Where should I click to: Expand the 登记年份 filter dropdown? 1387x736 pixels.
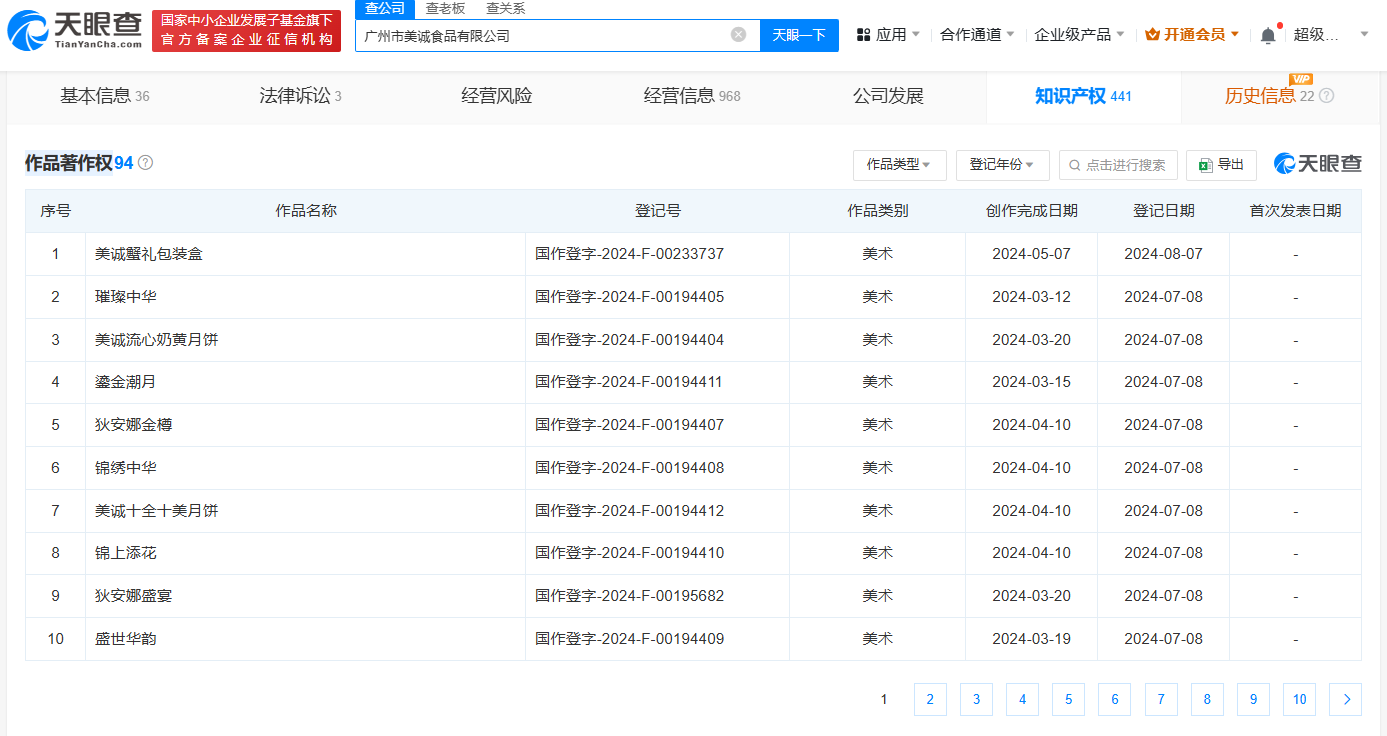pos(1002,165)
